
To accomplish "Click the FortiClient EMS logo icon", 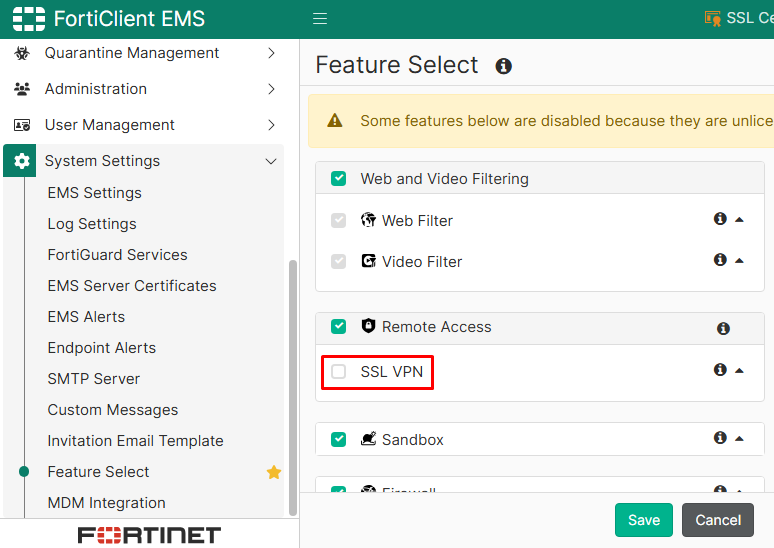I will click(29, 19).
